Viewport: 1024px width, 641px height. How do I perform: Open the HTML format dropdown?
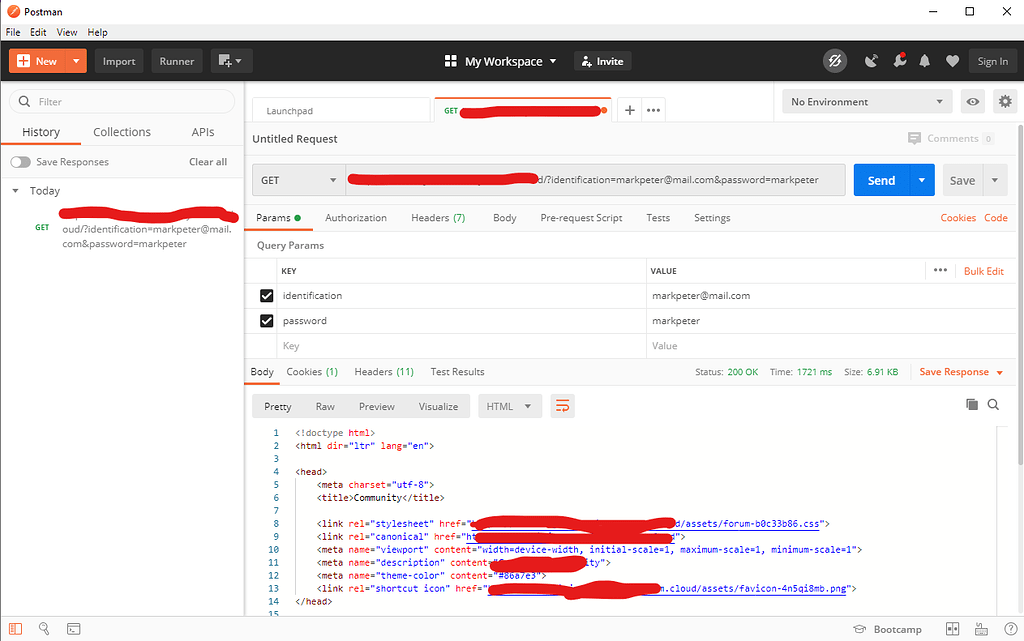click(512, 406)
